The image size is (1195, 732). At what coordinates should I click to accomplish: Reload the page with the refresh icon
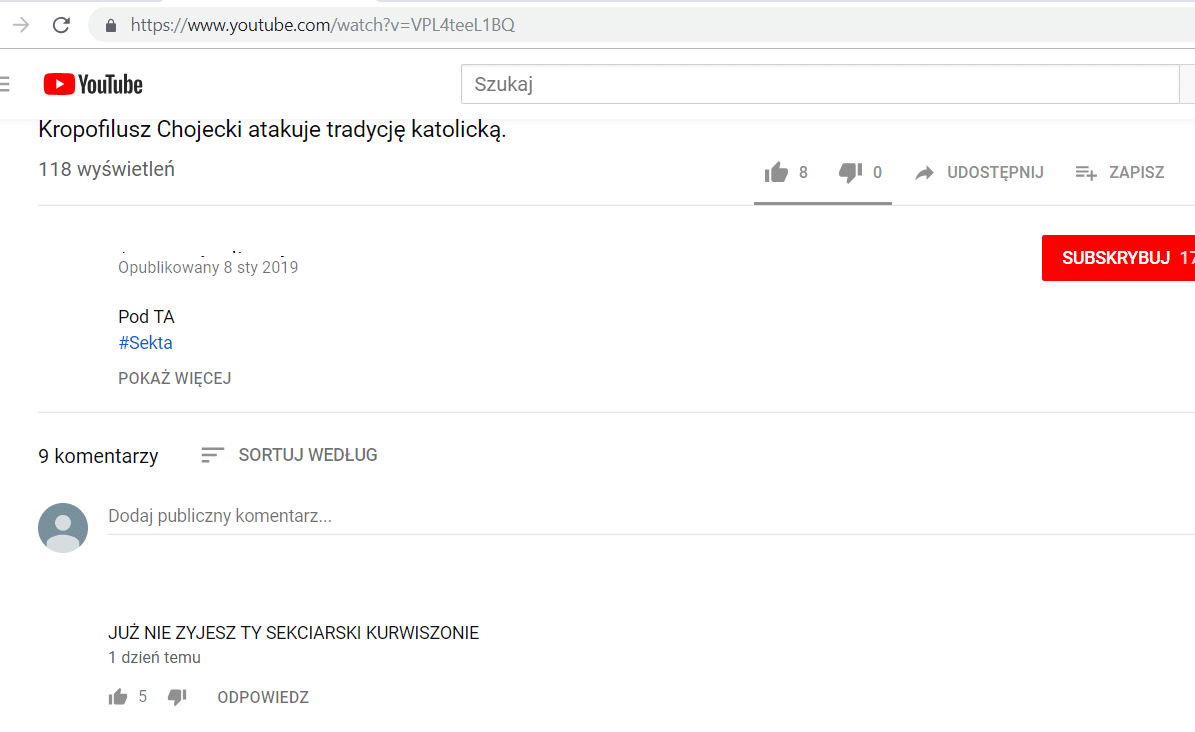[61, 25]
